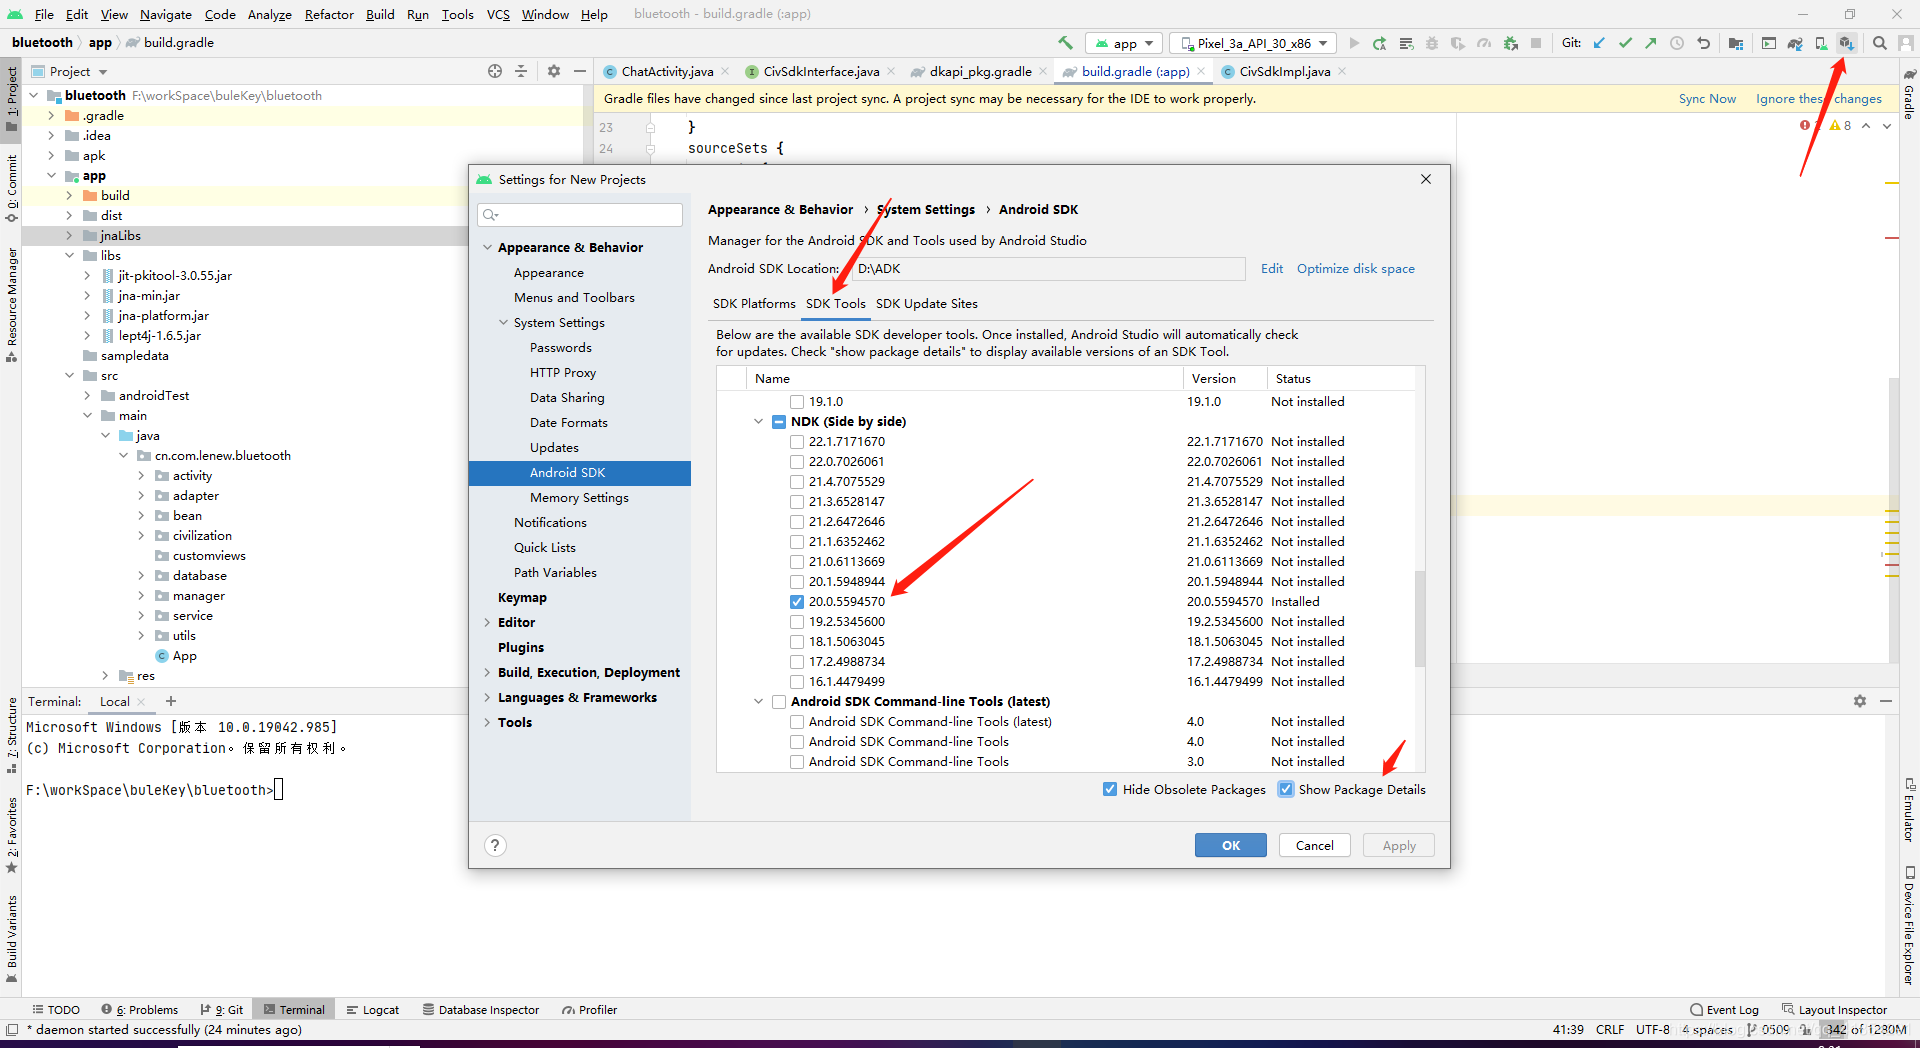Select the Debug toolbar icon
Viewport: 1920px width, 1048px height.
click(x=1432, y=43)
